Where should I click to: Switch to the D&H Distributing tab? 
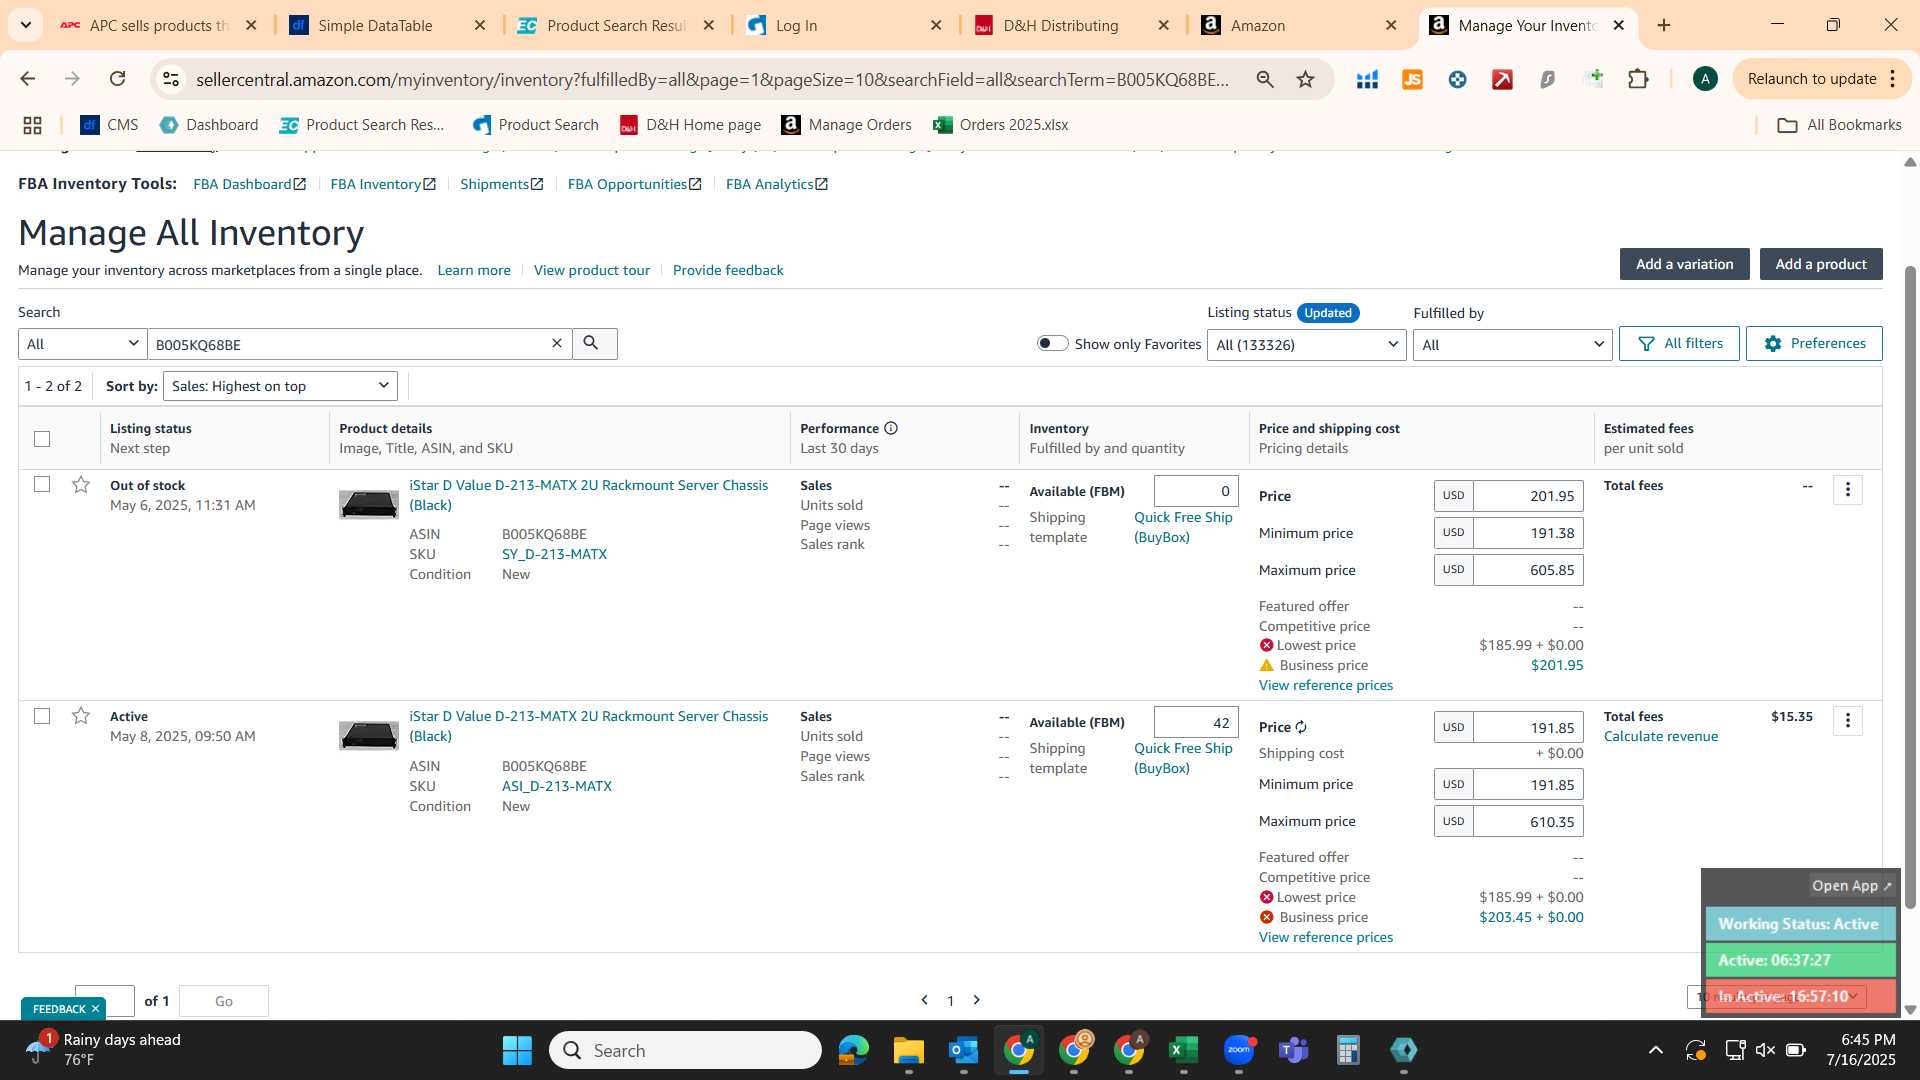pyautogui.click(x=1070, y=25)
